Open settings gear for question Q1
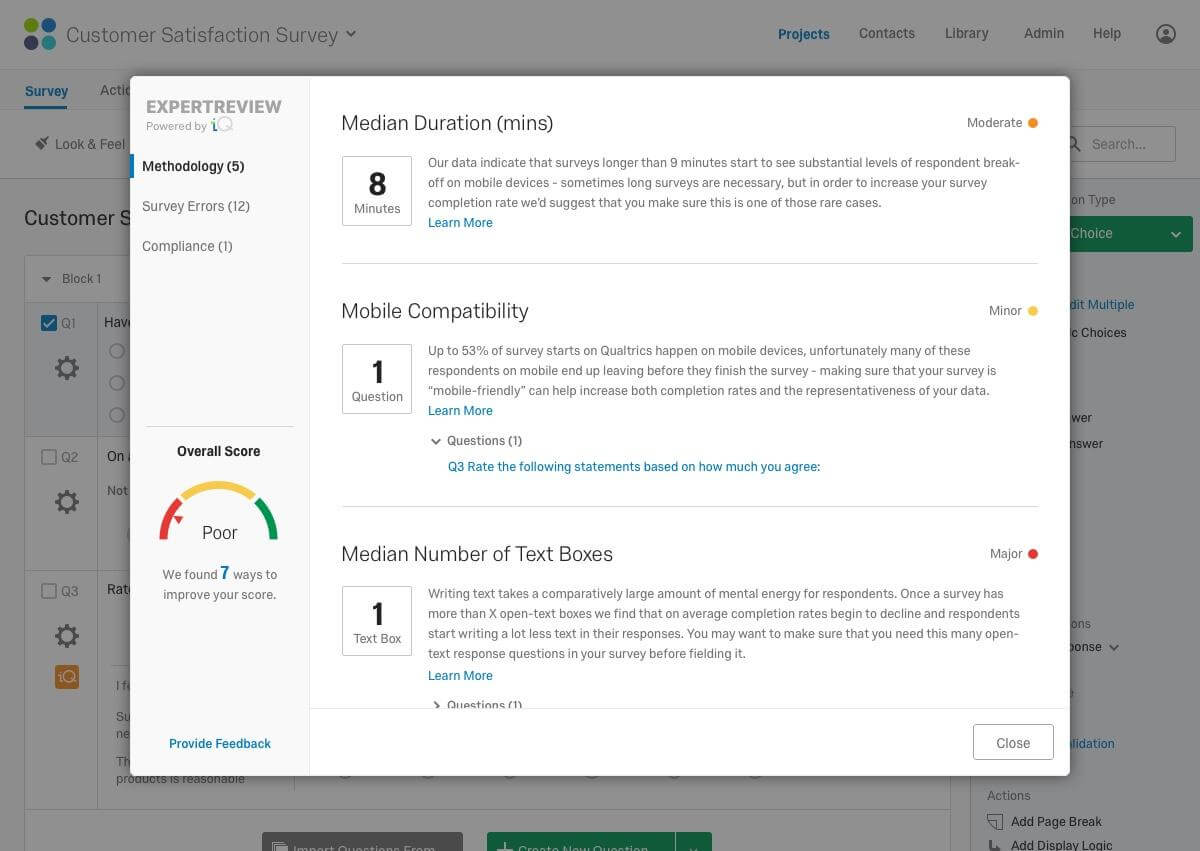The height and width of the screenshot is (851, 1200). tap(67, 368)
